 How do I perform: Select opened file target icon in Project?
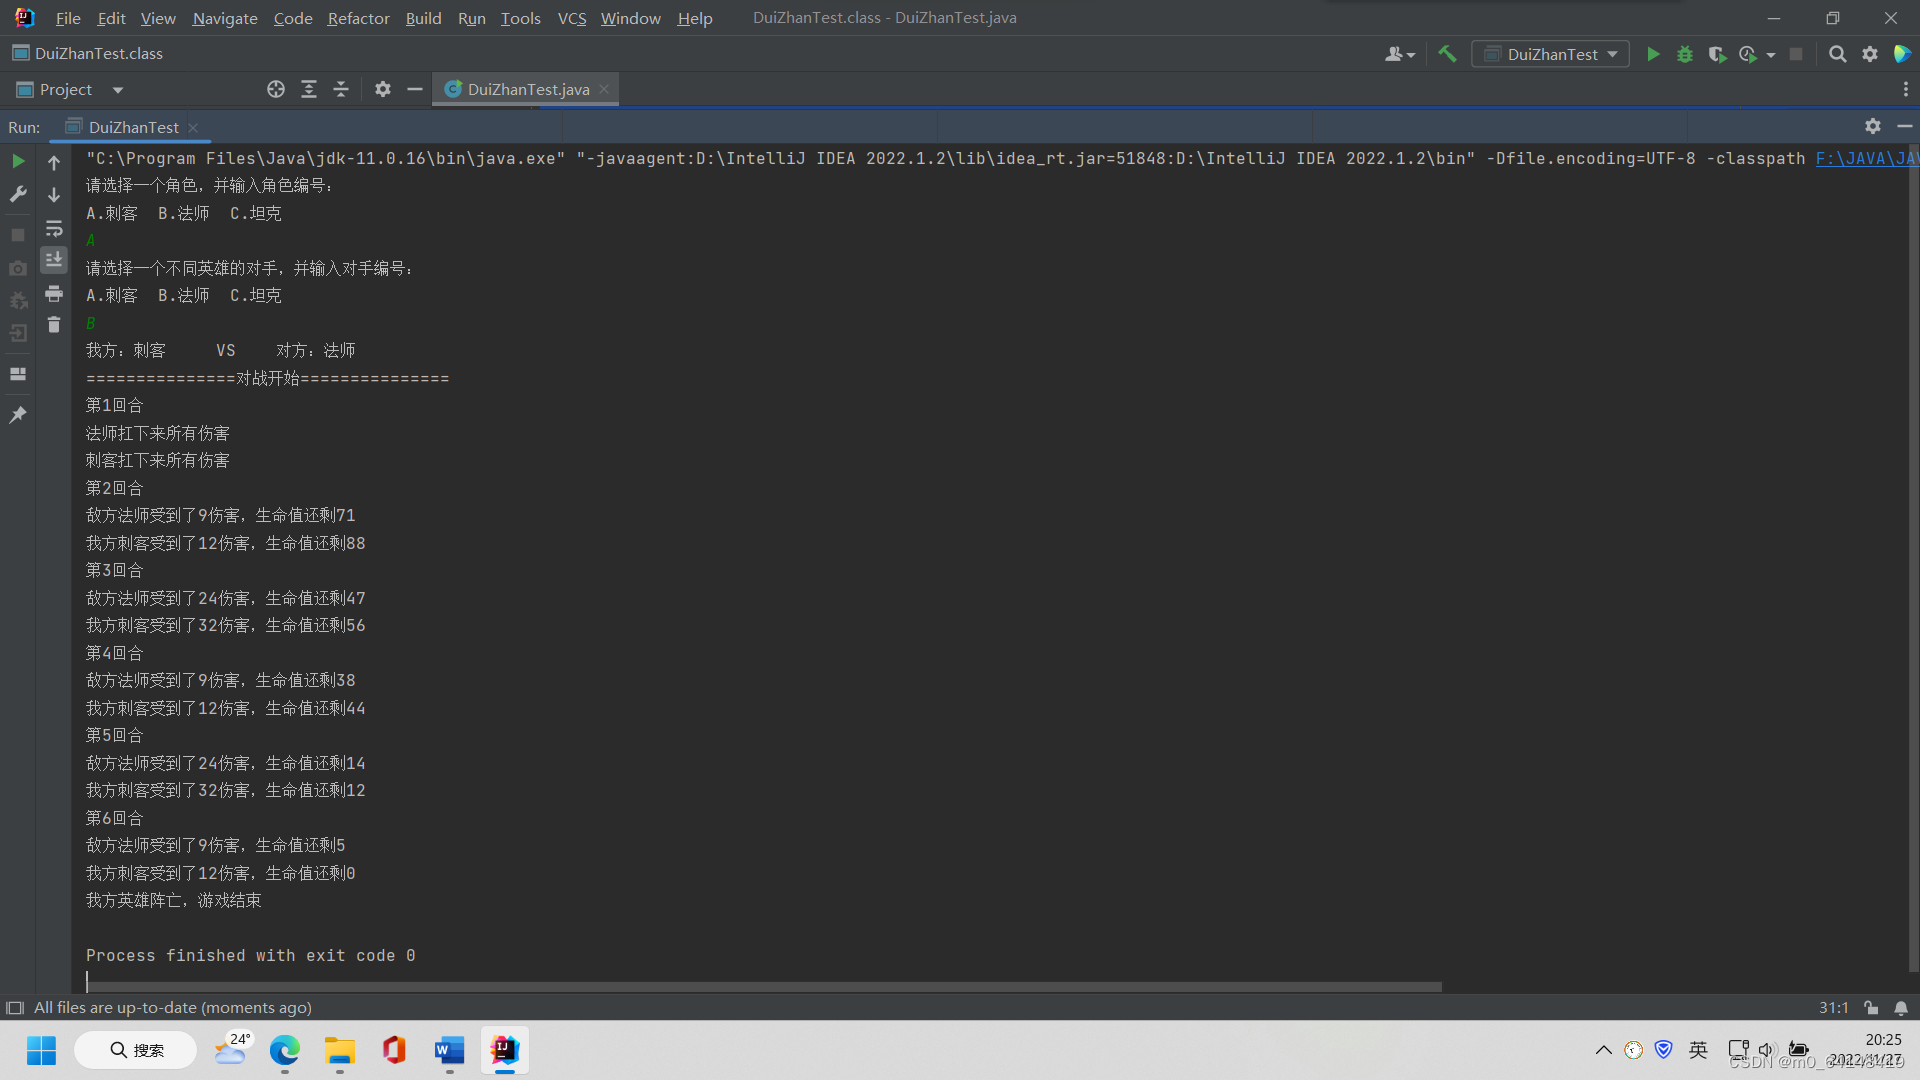[276, 89]
